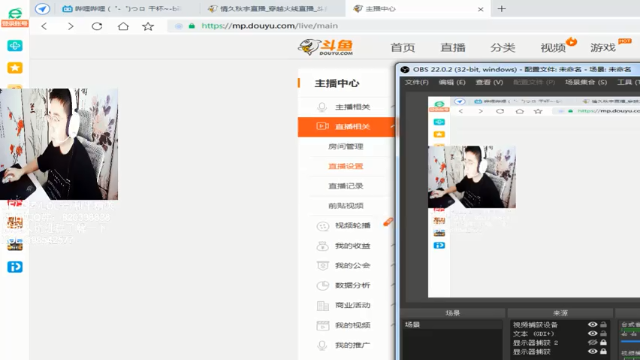640x360 pixels.
Task: Click the microphone icon beside 我的推广
Action: (322, 345)
